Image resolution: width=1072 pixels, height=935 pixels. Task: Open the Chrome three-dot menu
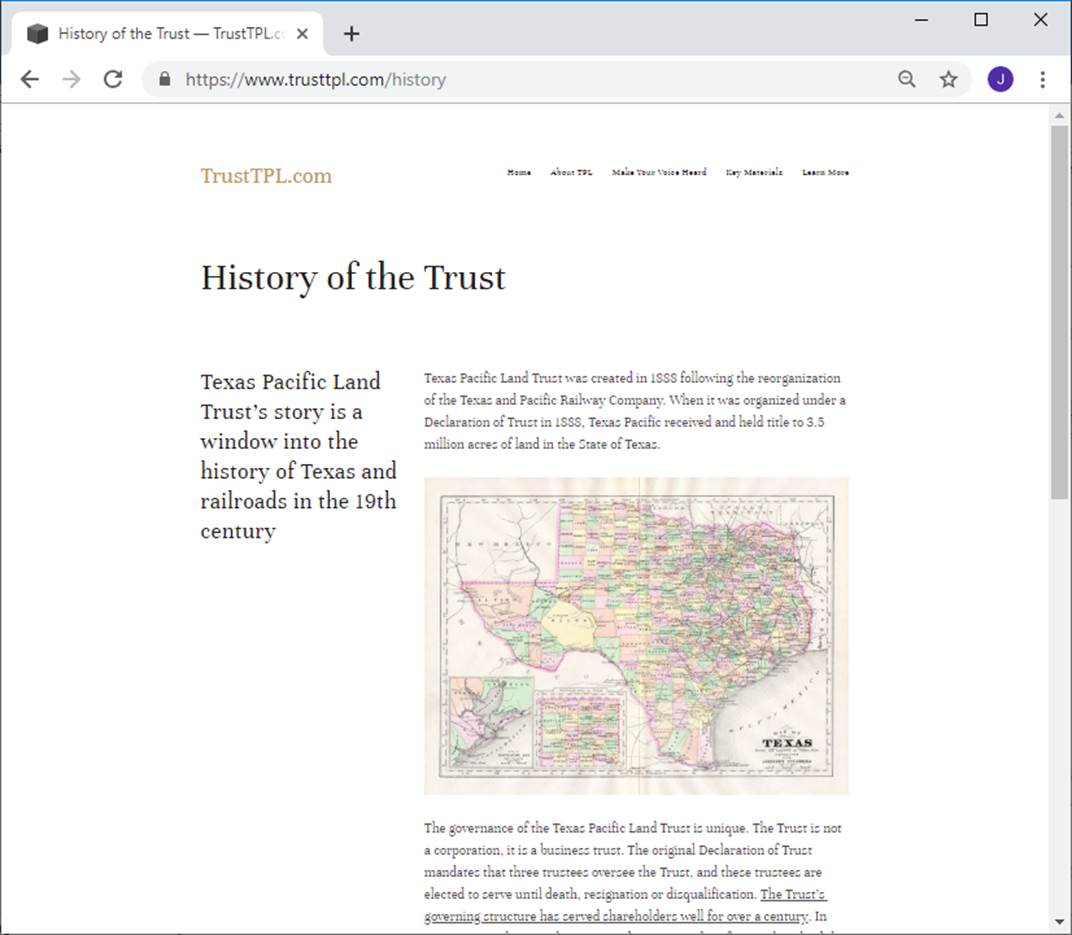pos(1042,80)
